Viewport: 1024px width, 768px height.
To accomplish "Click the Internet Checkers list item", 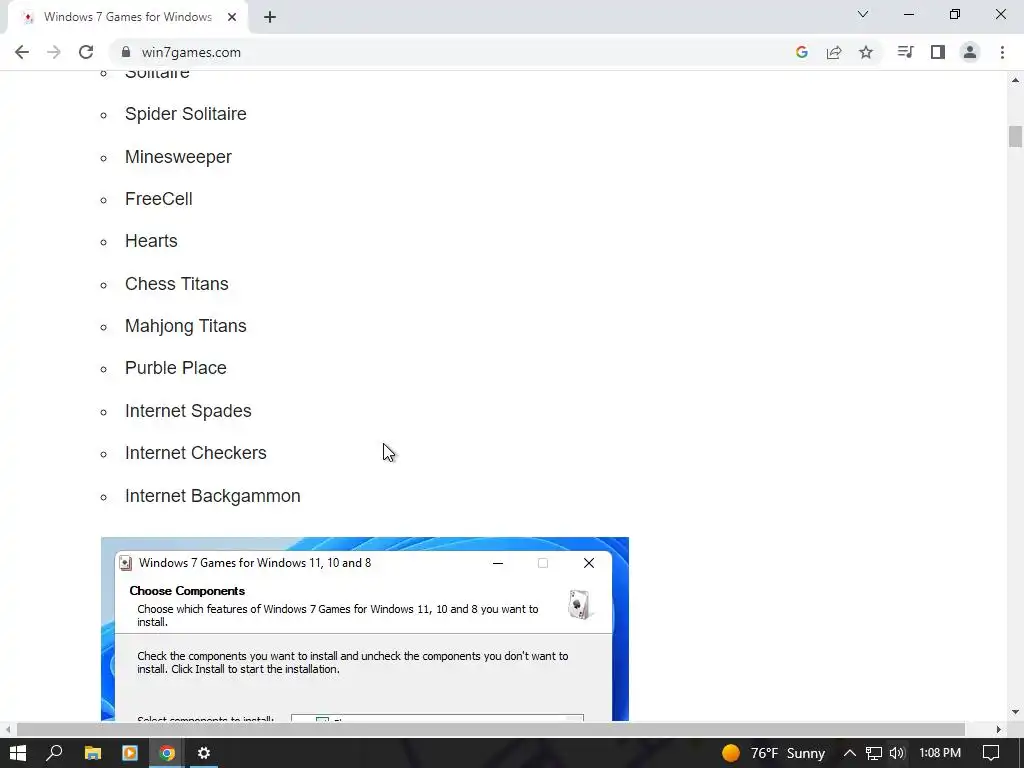I will click(195, 453).
